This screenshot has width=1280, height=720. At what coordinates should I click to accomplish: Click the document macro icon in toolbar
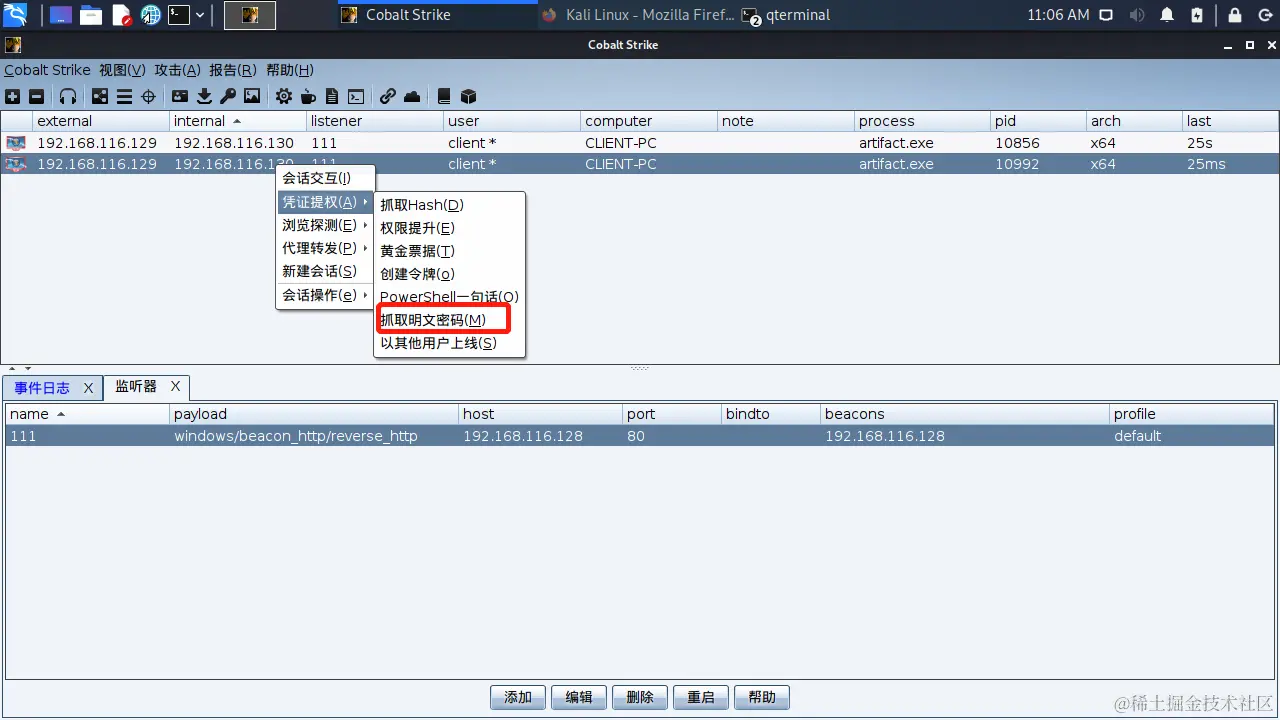[x=331, y=96]
